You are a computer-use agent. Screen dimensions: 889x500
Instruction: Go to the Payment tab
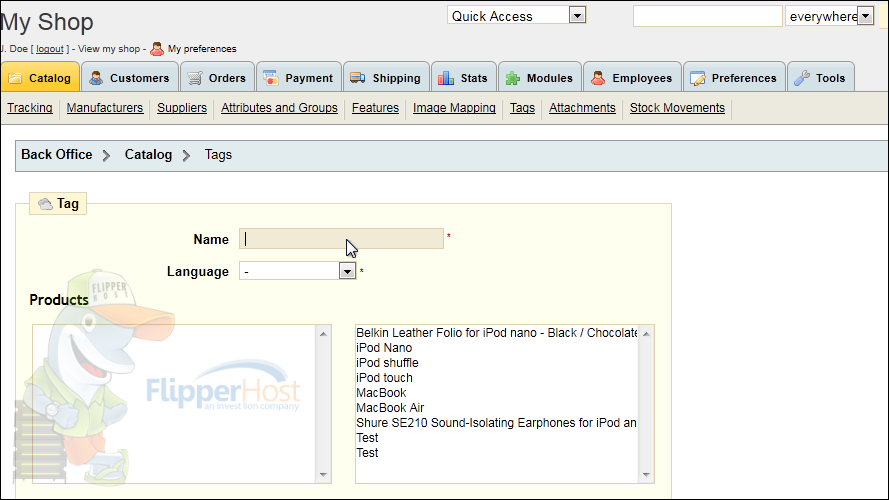299,78
